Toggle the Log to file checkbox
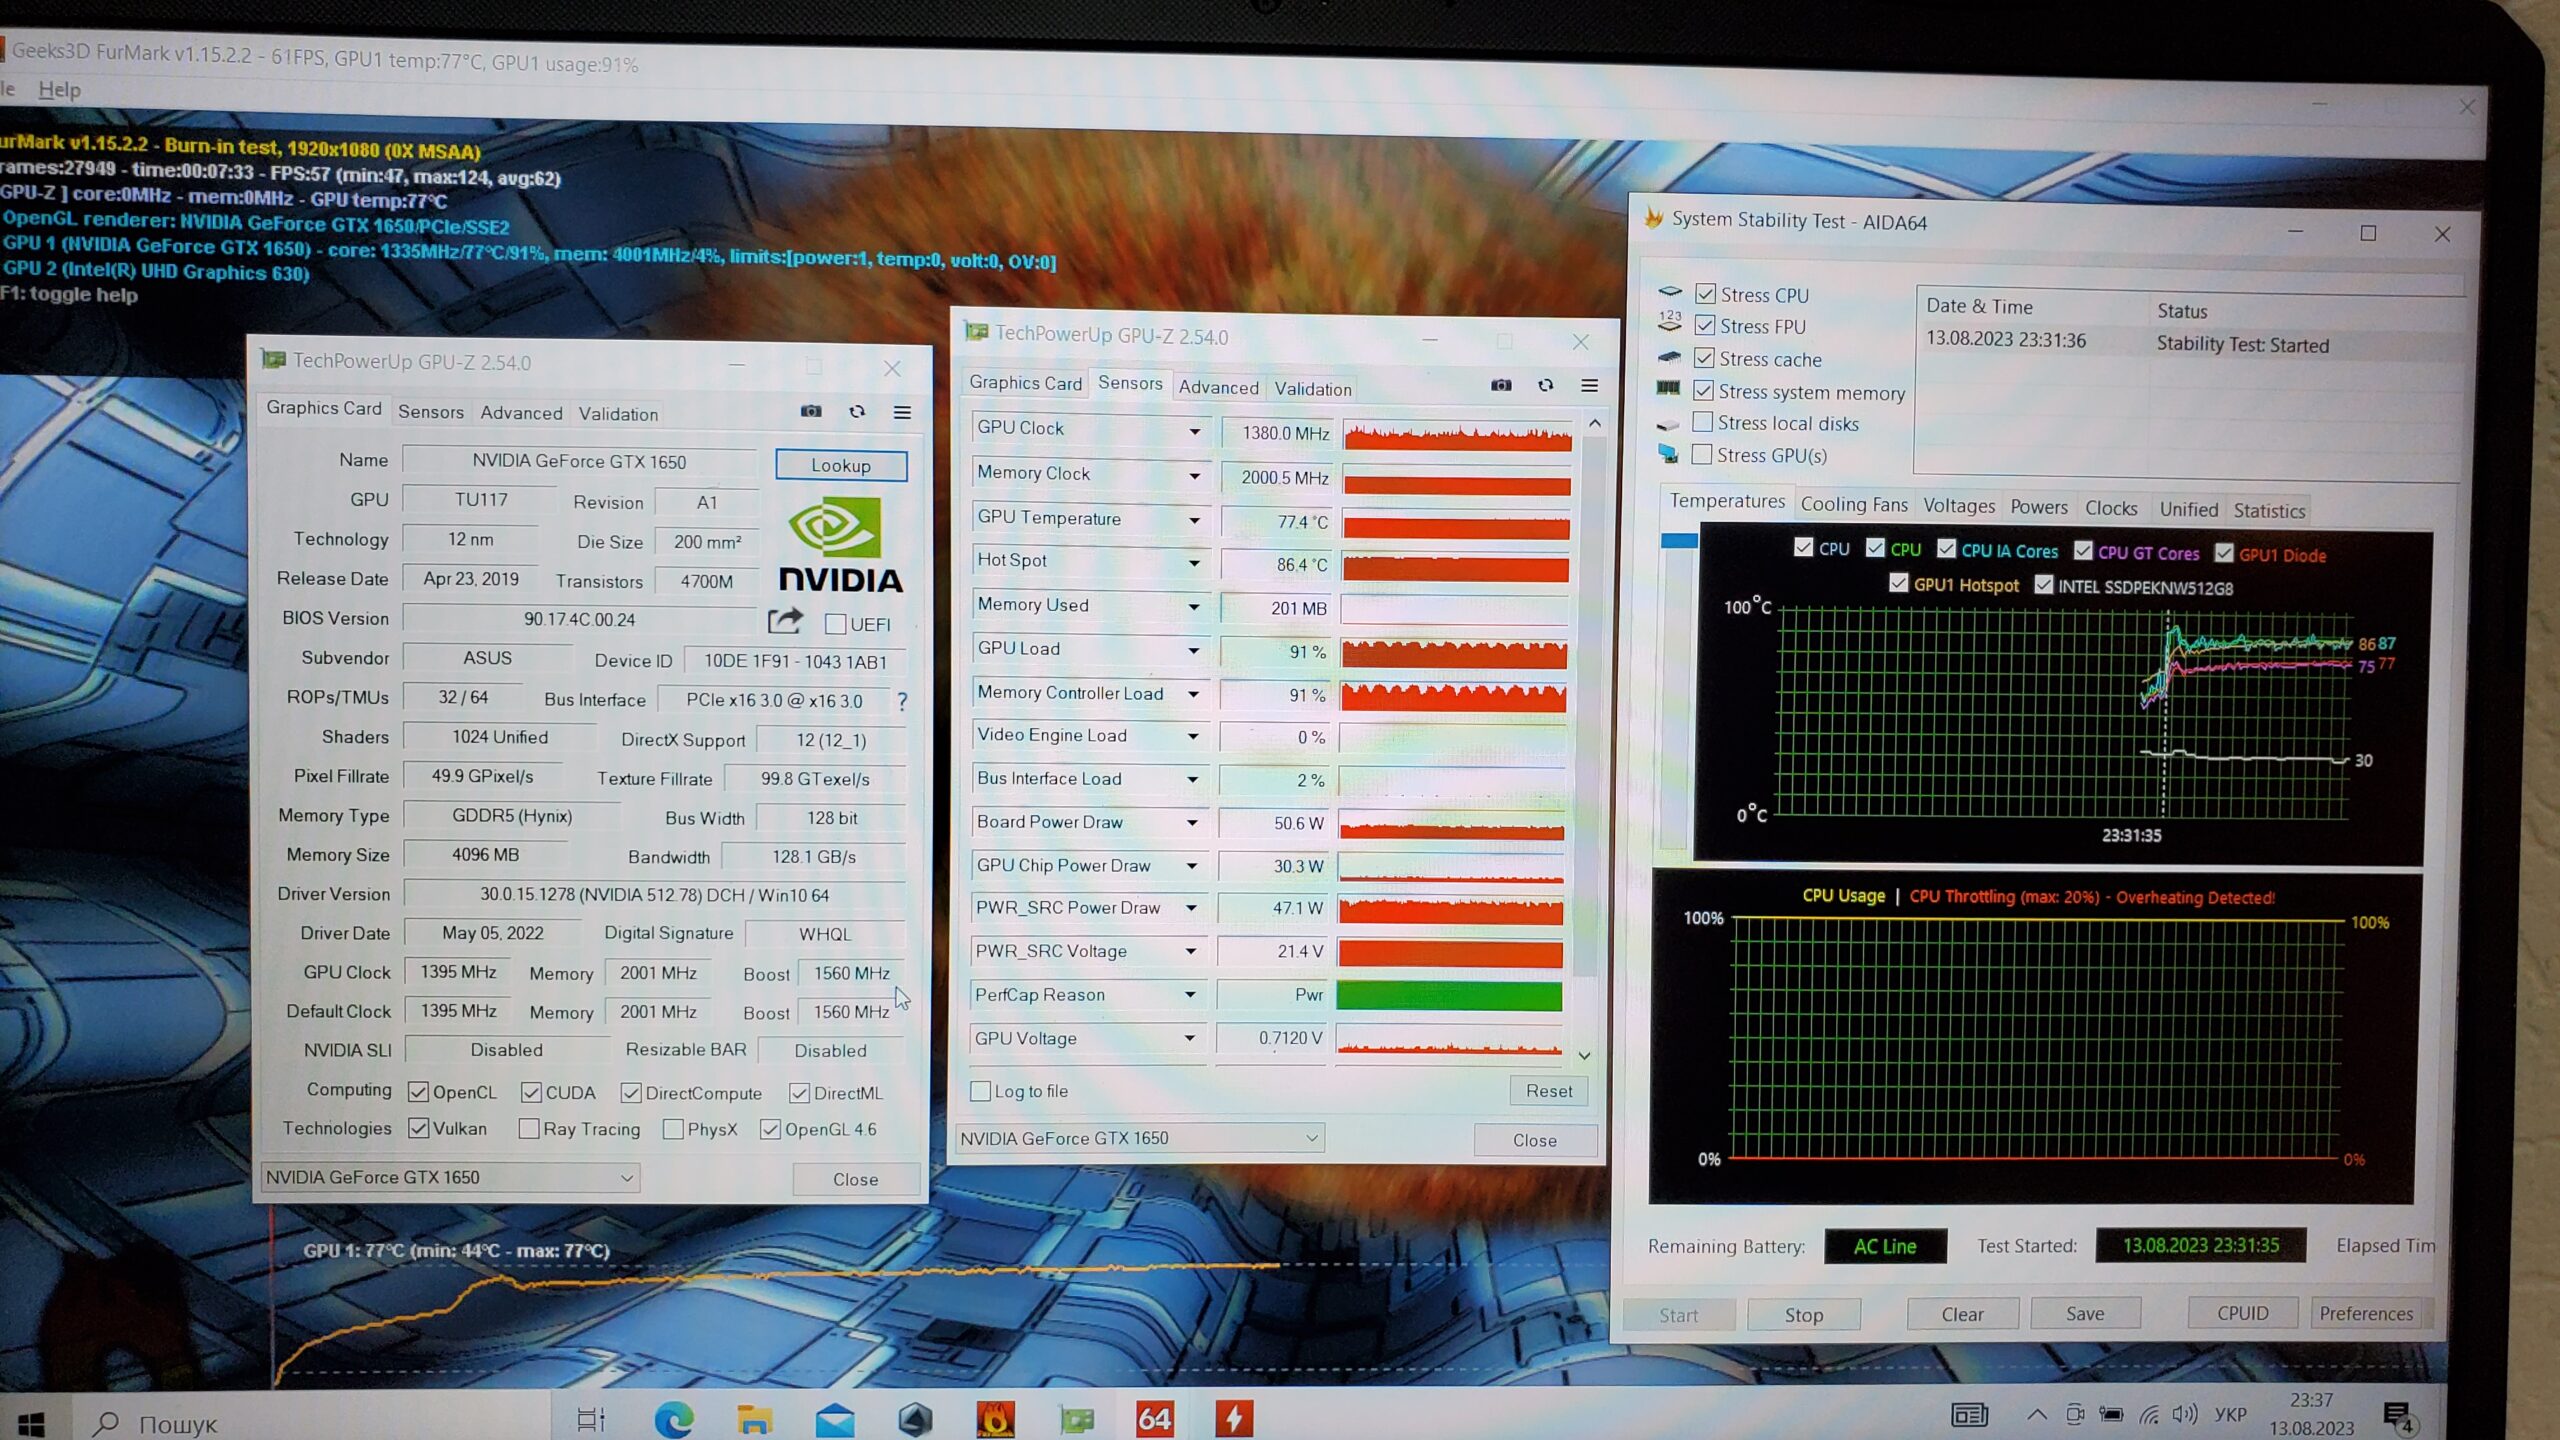Image resolution: width=2560 pixels, height=1440 pixels. [981, 1091]
